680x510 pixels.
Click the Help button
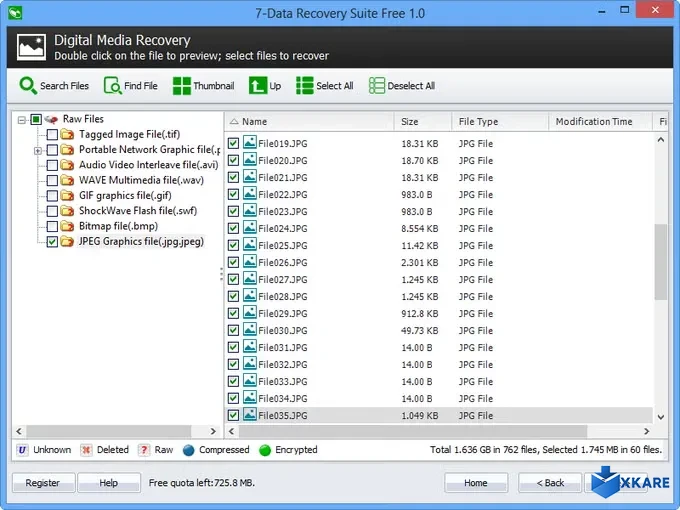(x=108, y=483)
